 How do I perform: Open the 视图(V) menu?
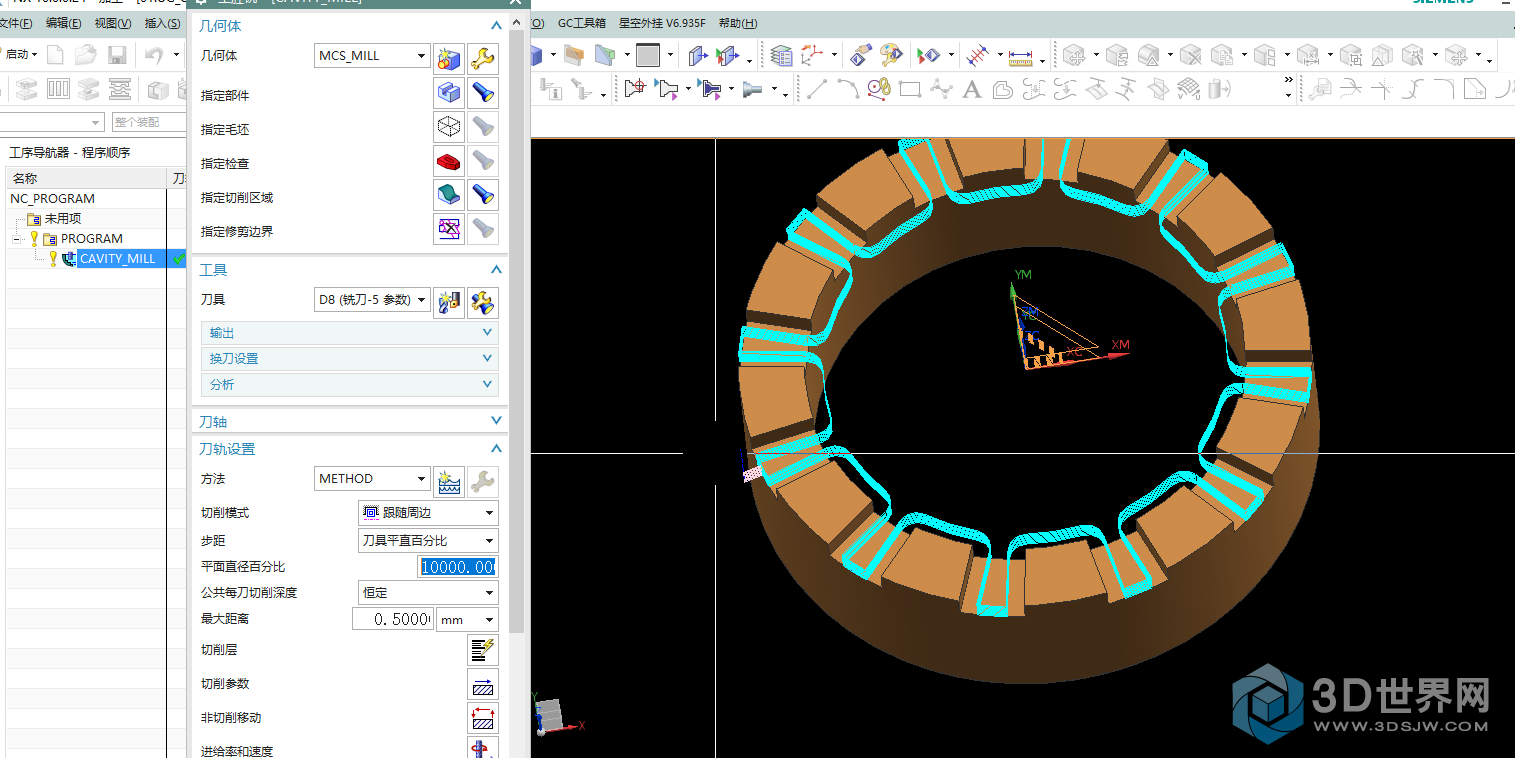(x=112, y=23)
